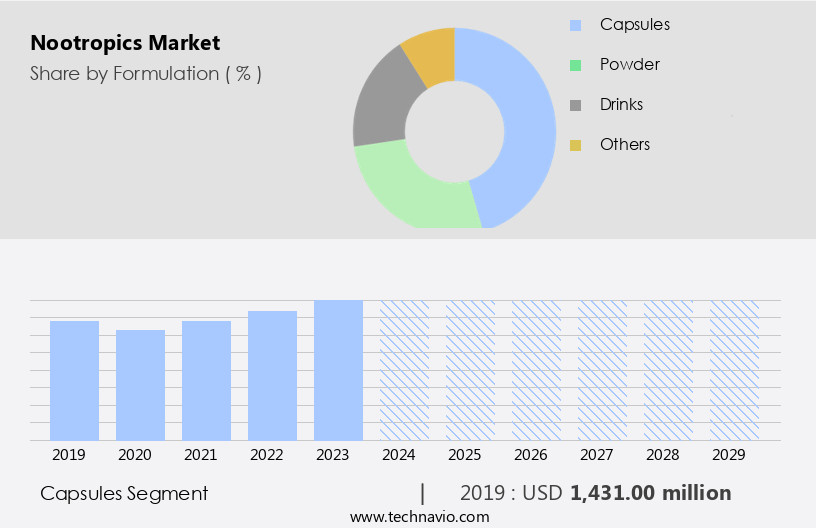Open the www.technavio.com link
The width and height of the screenshot is (816, 528).
[420, 517]
